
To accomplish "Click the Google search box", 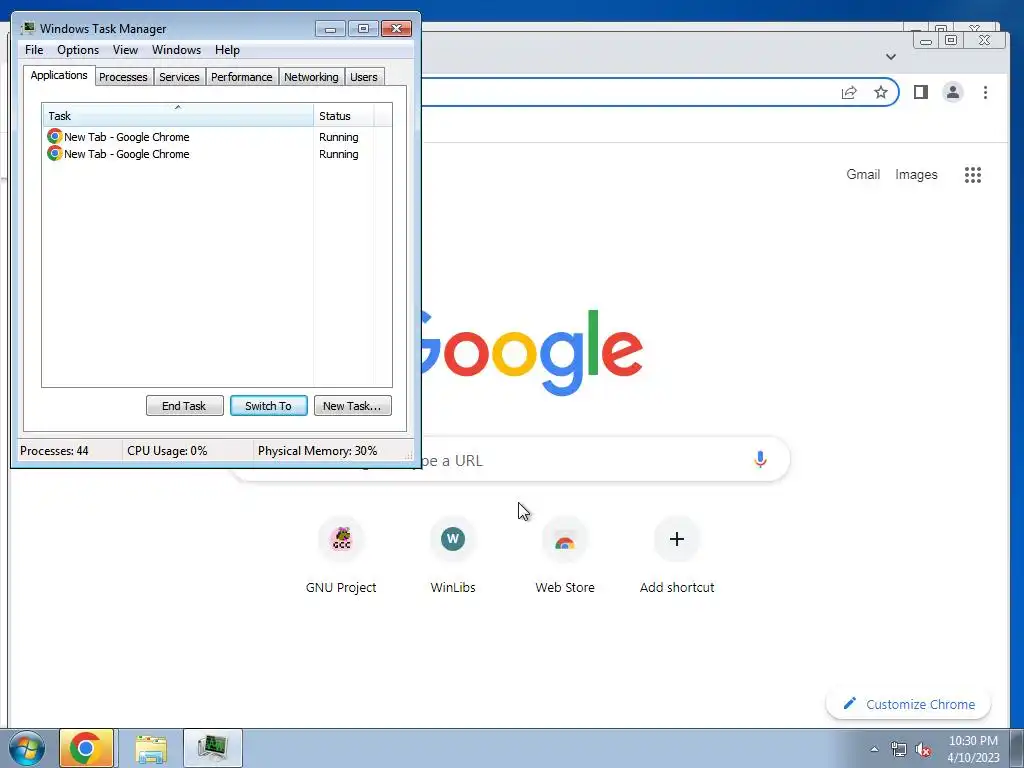I will pos(509,460).
